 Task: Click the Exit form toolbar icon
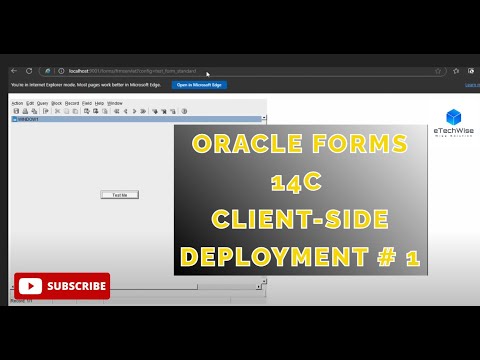pos(46,111)
